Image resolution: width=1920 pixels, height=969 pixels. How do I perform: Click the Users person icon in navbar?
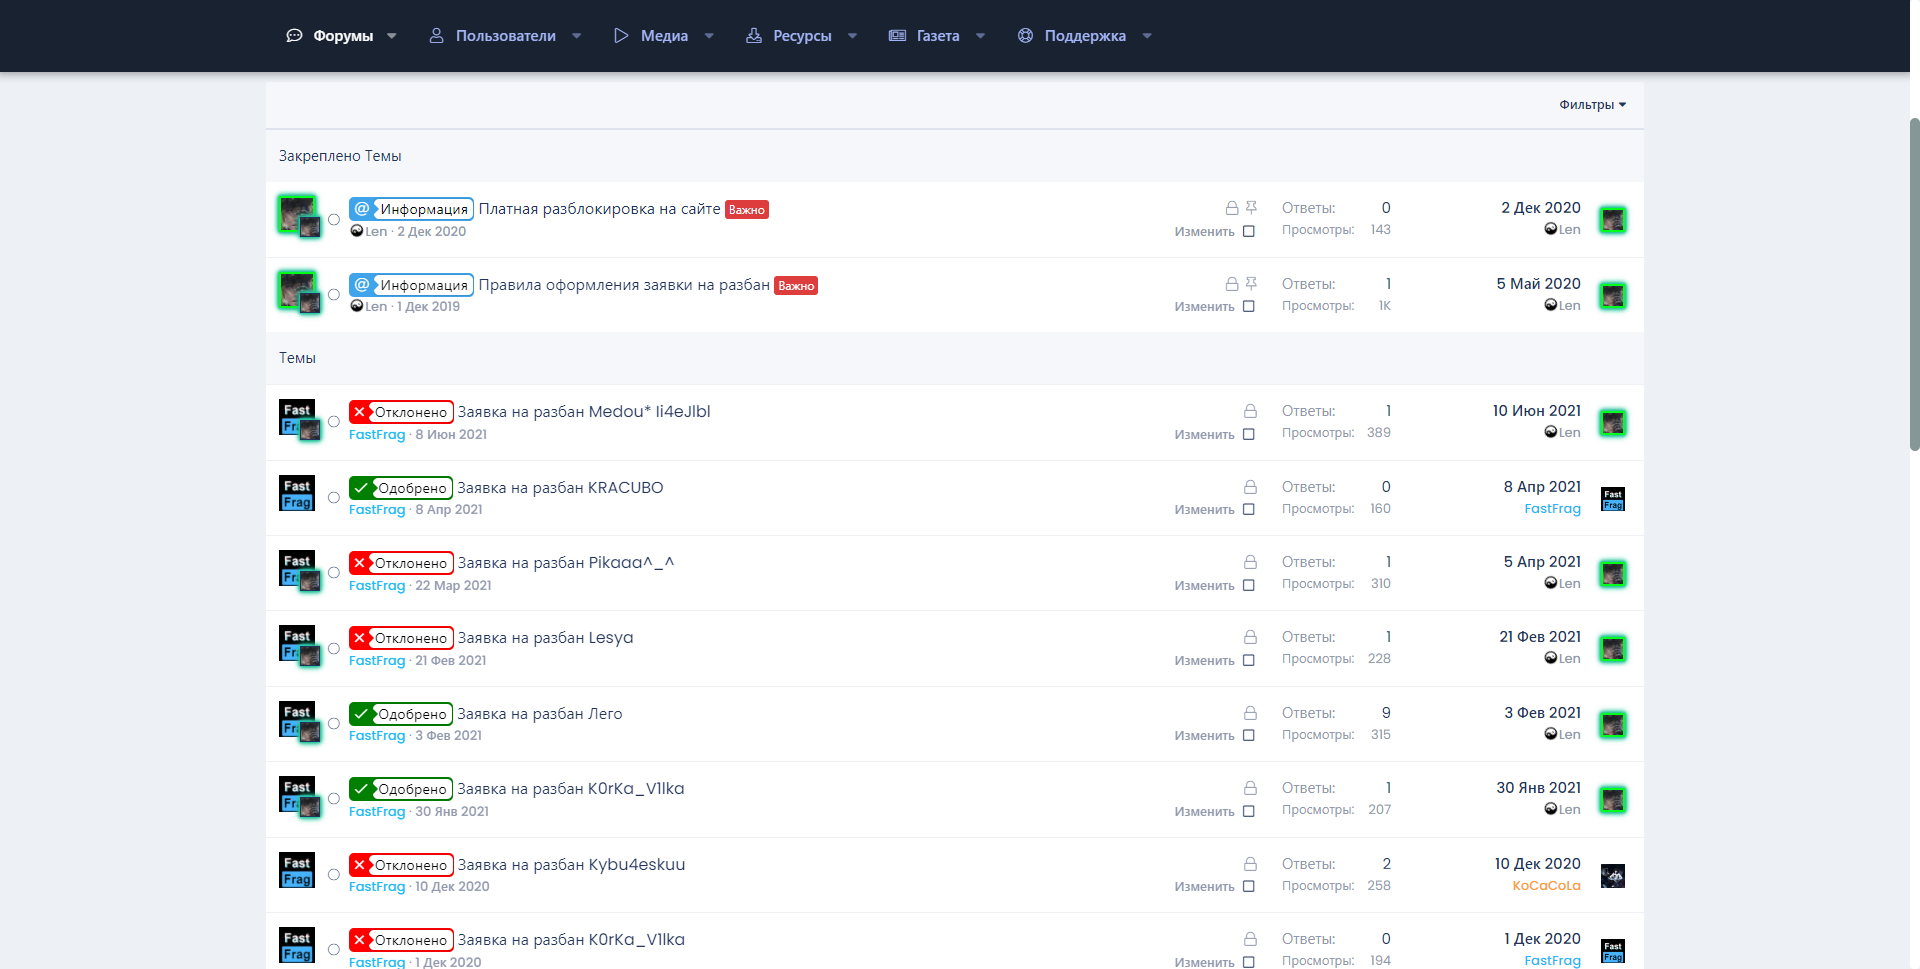(436, 36)
